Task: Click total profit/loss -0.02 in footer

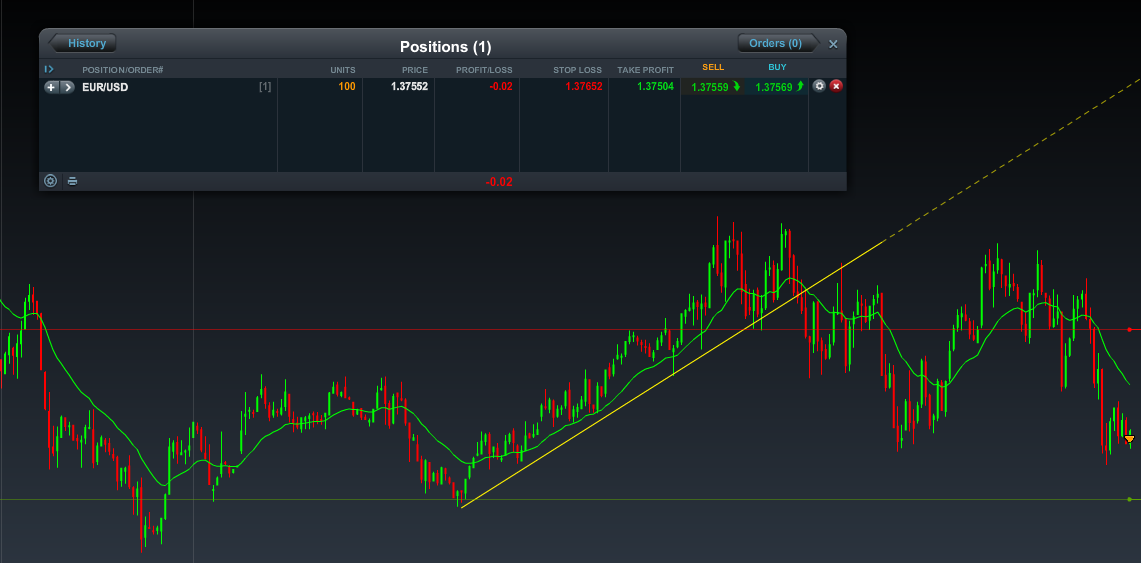Action: (x=499, y=182)
